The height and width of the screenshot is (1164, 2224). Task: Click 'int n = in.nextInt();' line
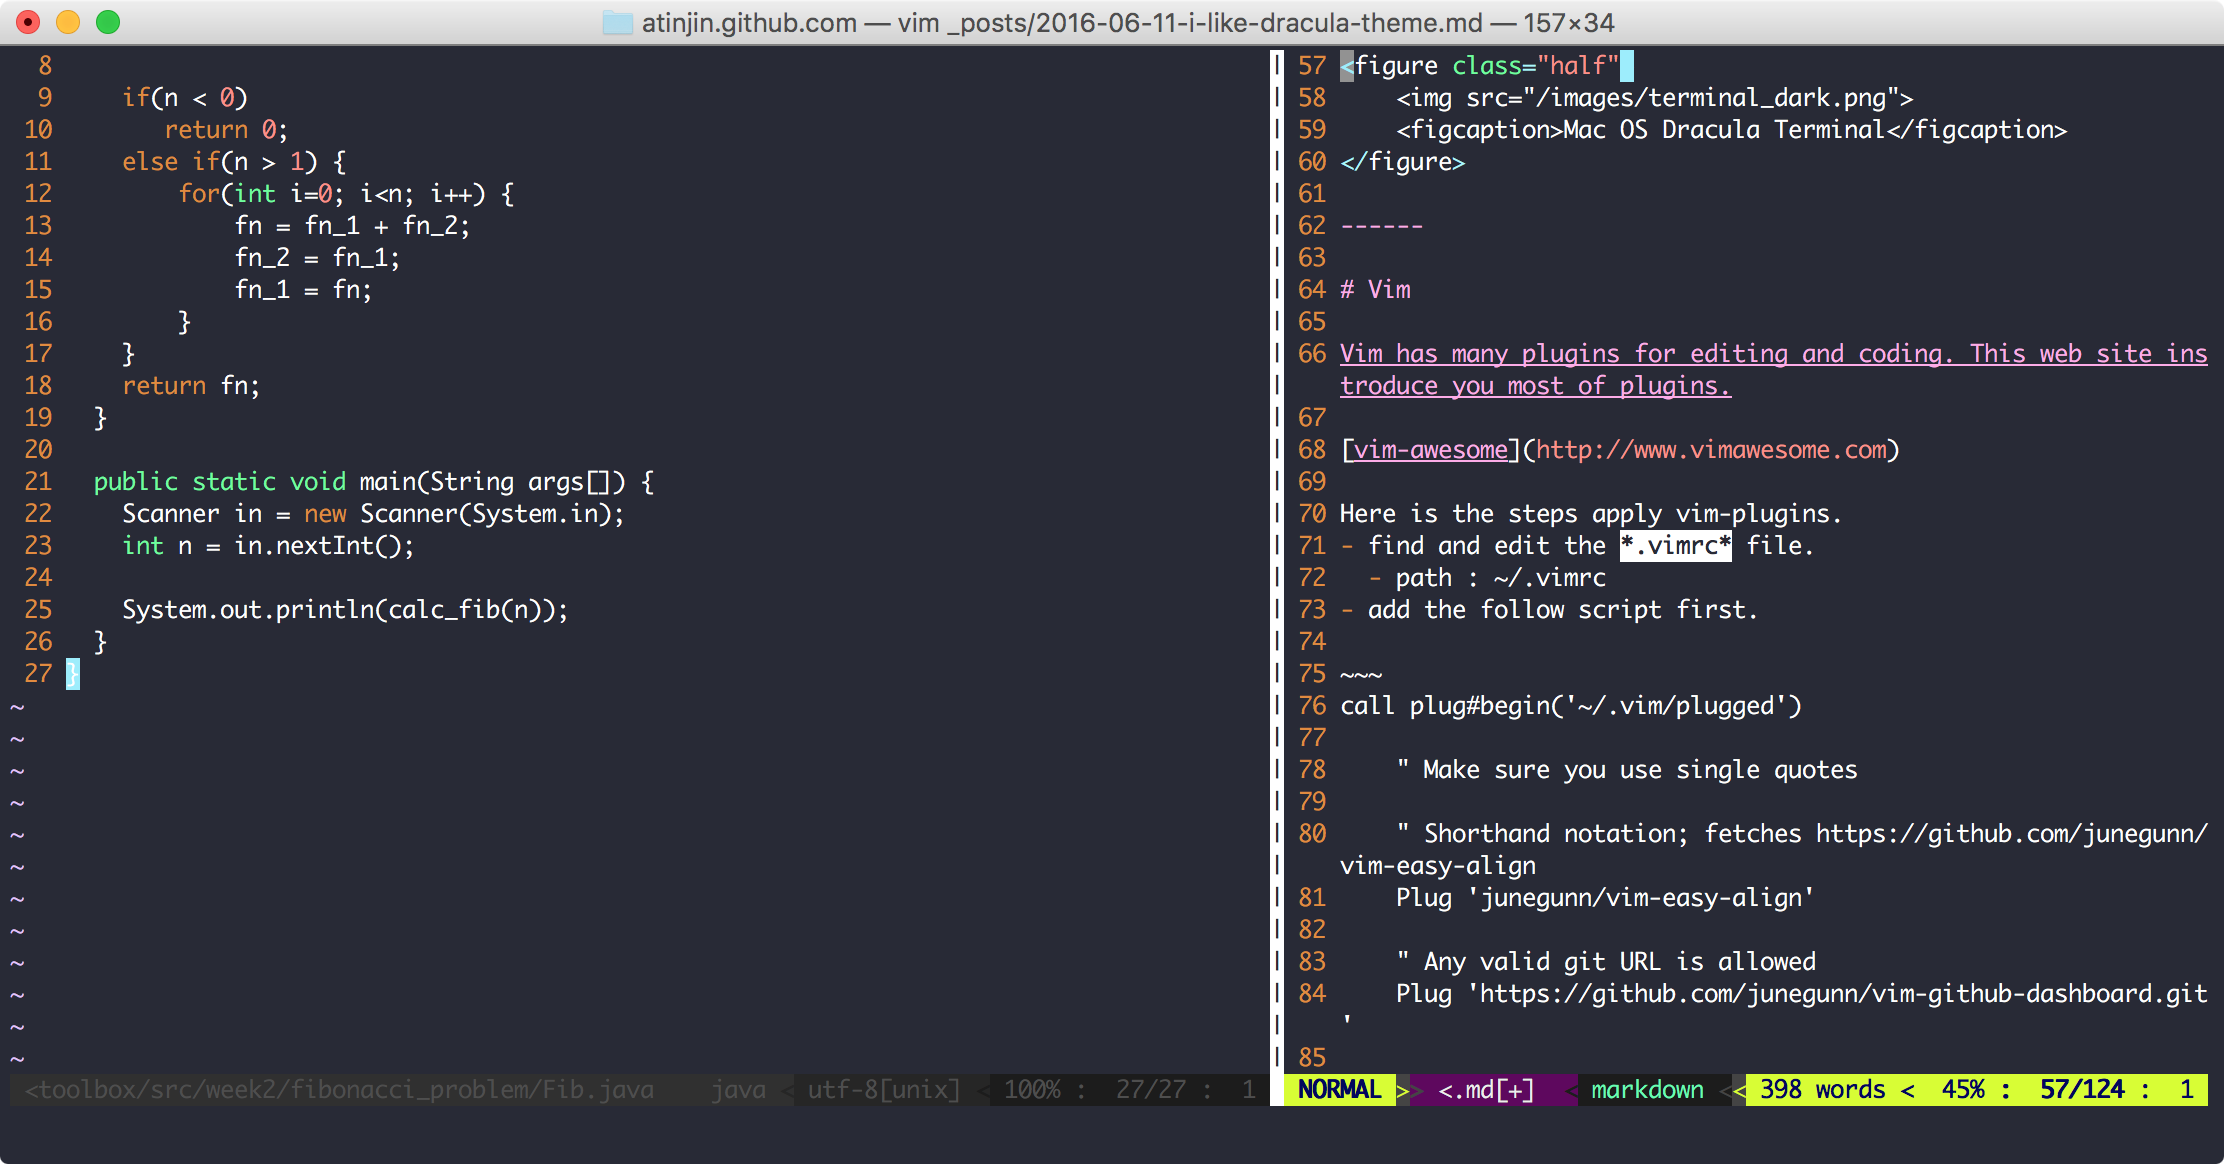(x=268, y=546)
